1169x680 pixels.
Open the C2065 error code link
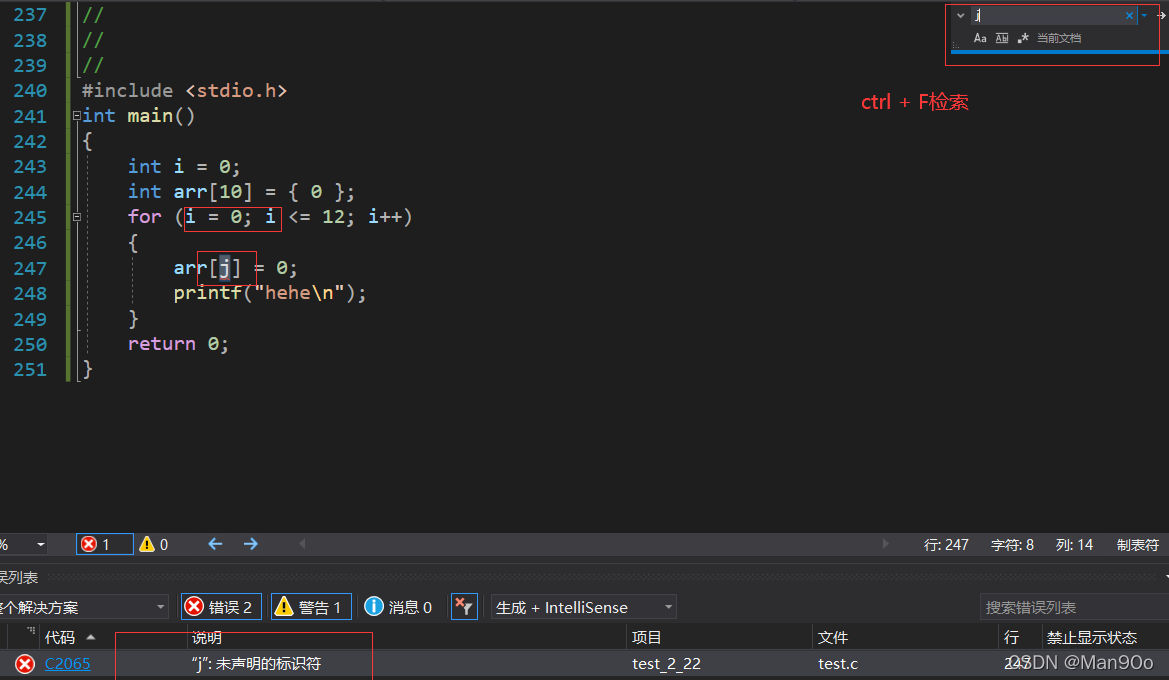pos(67,664)
